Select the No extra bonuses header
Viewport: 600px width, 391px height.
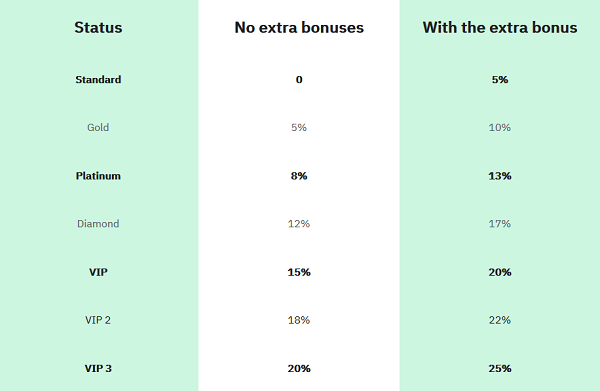tap(299, 28)
